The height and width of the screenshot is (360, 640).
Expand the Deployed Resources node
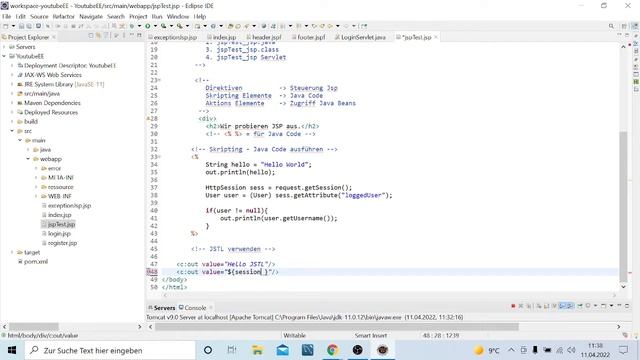coord(12,113)
